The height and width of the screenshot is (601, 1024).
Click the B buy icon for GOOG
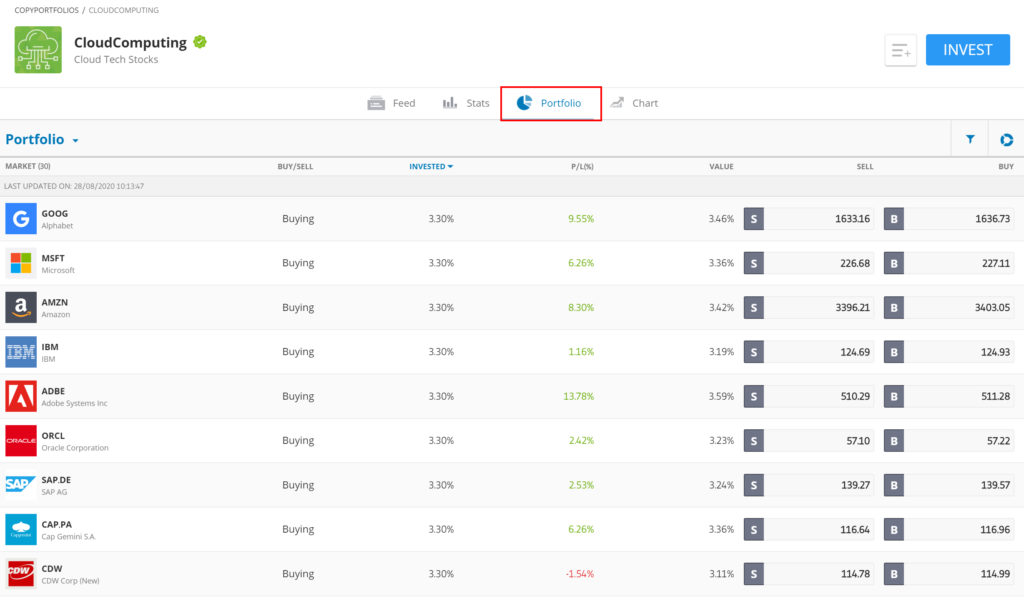894,219
